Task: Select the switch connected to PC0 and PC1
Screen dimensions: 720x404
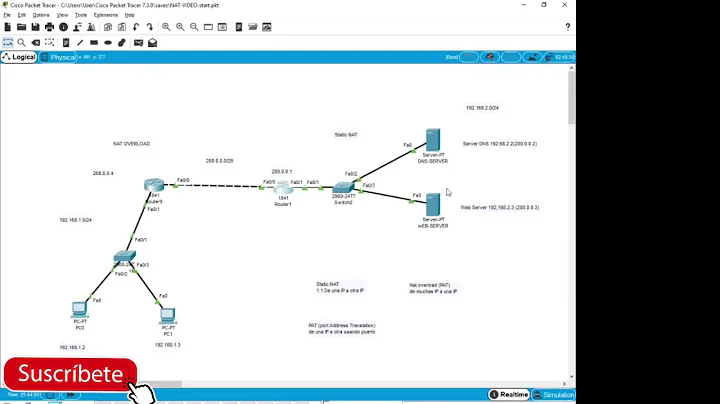Action: [124, 256]
